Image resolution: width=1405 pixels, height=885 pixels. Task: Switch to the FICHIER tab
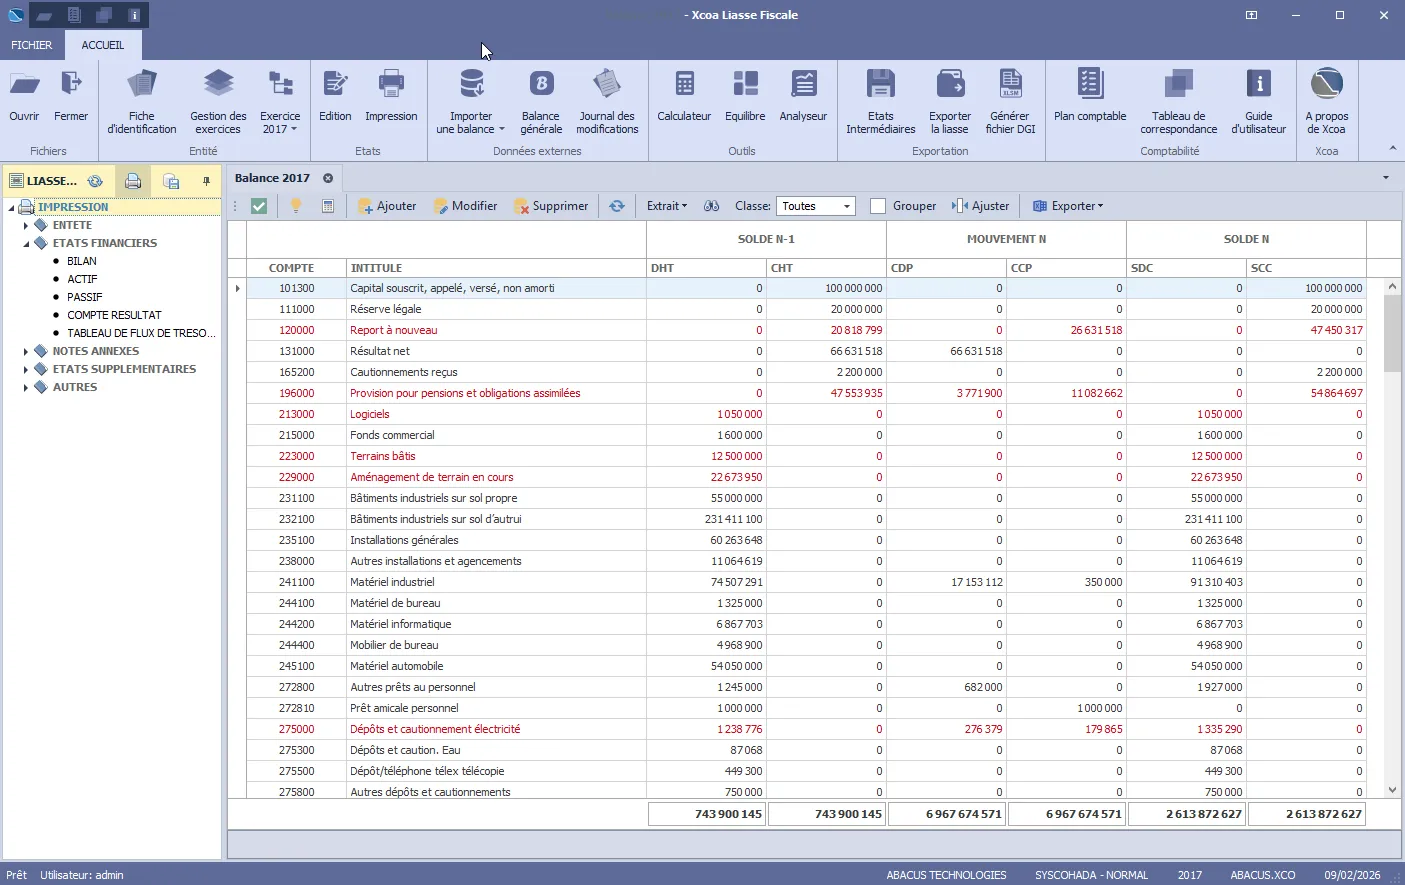(x=31, y=44)
